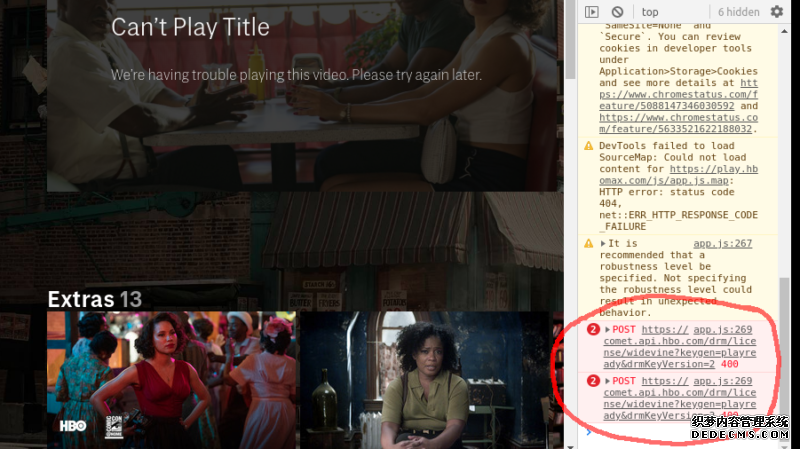Open app.js:269 link on first POST error
The width and height of the screenshot is (800, 449).
point(722,330)
